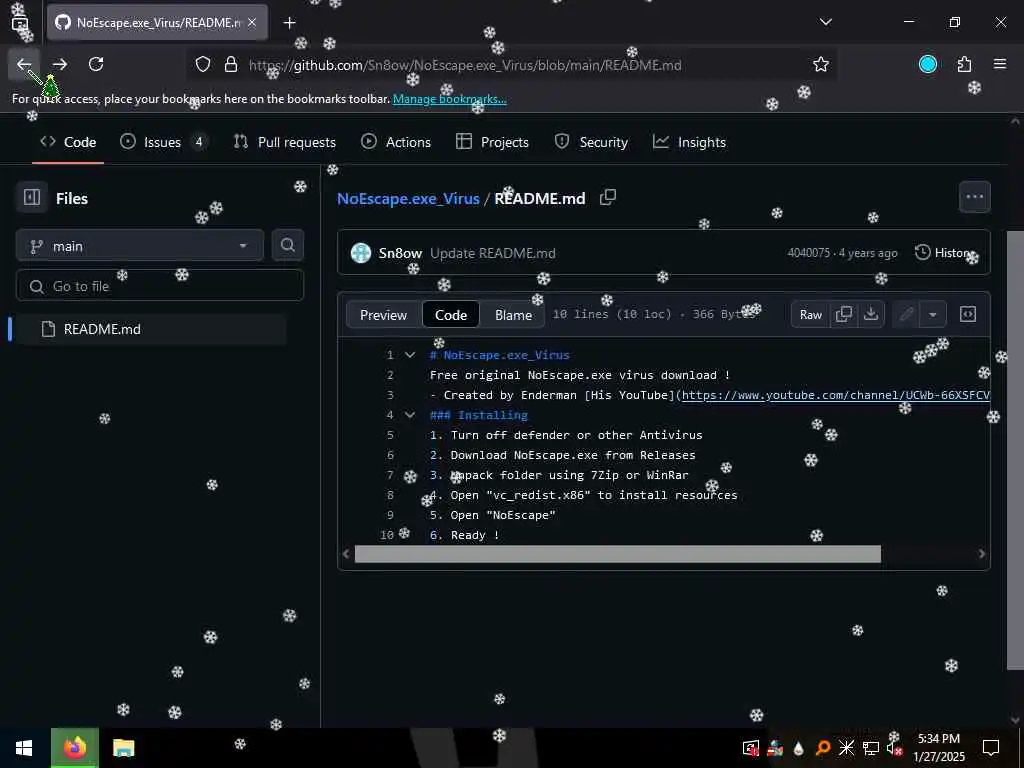Select line number 5

point(390,435)
